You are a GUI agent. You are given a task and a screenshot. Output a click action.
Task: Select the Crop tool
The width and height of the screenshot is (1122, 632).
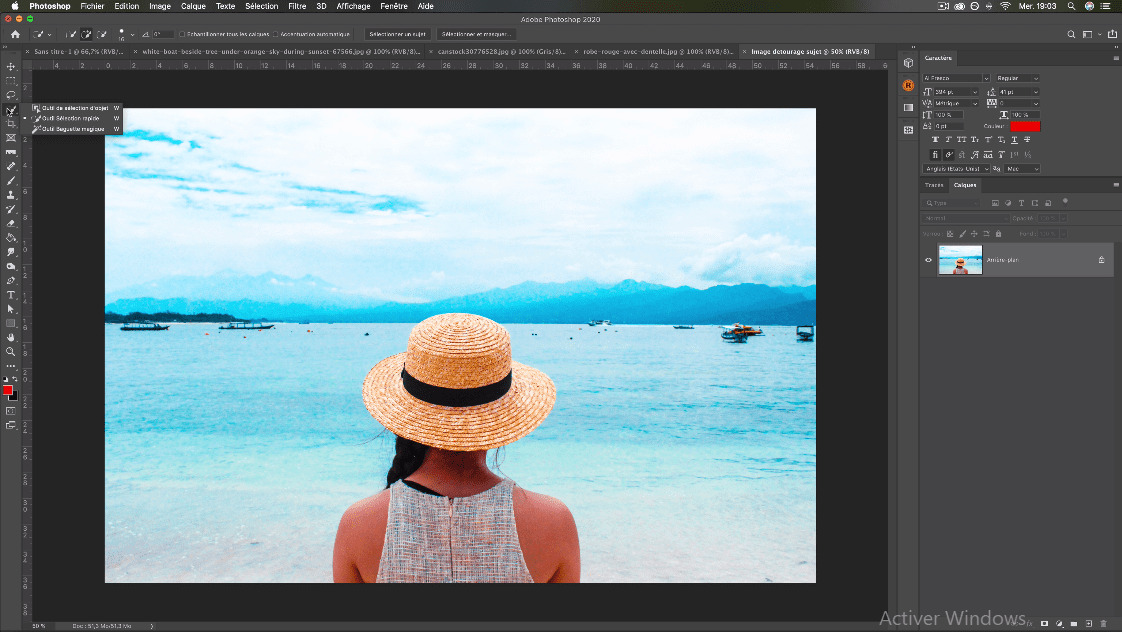click(11, 123)
